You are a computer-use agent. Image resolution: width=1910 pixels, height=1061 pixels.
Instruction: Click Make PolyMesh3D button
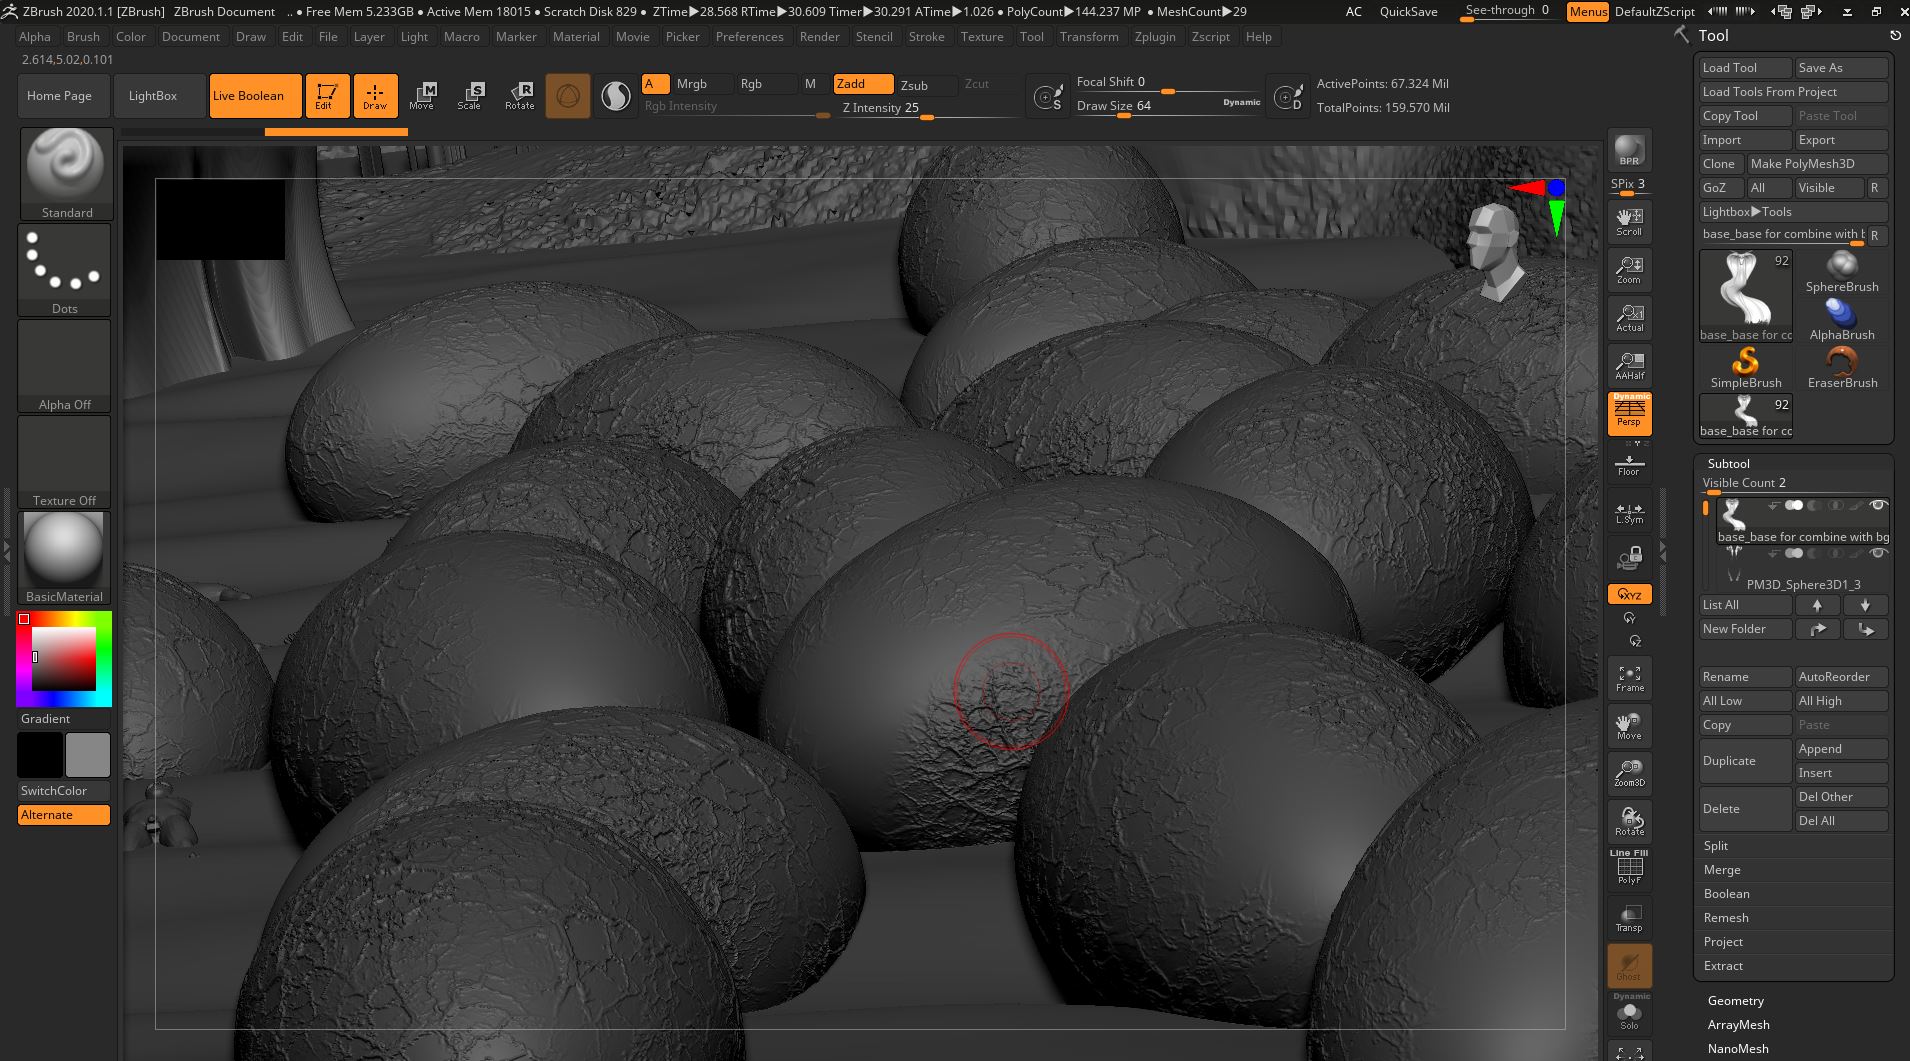pos(1817,164)
